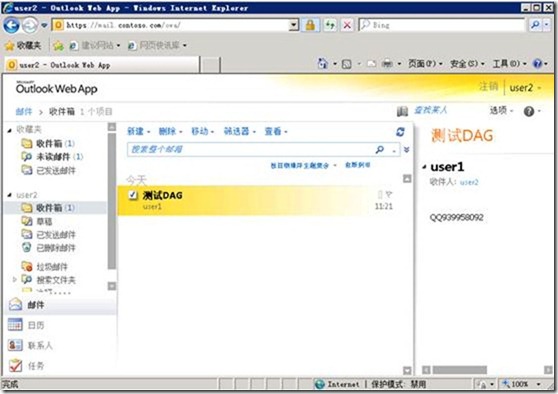This screenshot has height=394, width=558.
Task: Click the Bing search magnifier button
Action: click(x=535, y=25)
